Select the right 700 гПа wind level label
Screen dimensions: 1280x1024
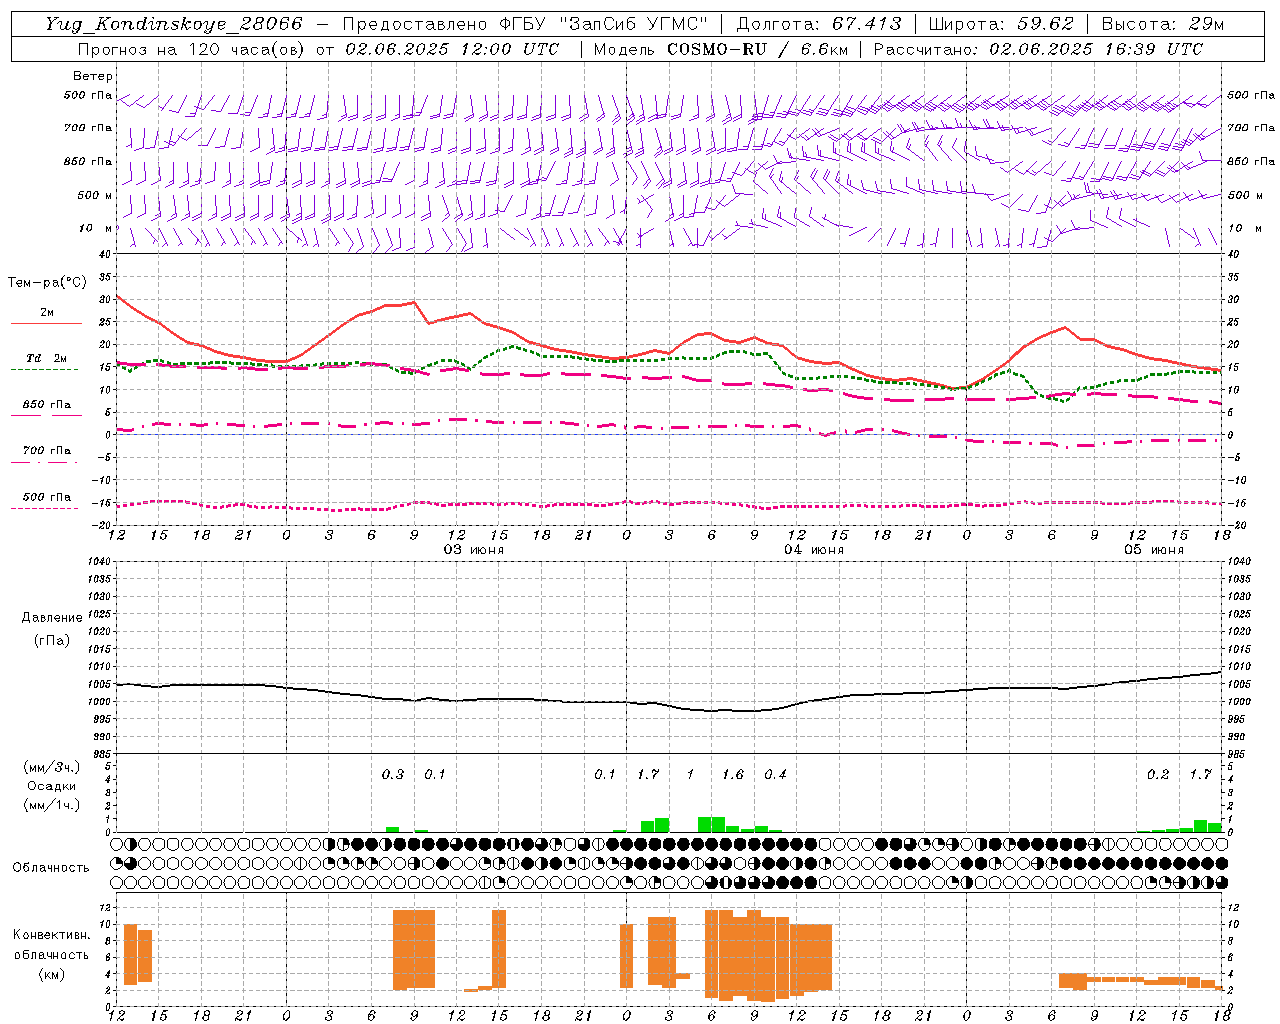coord(1251,128)
